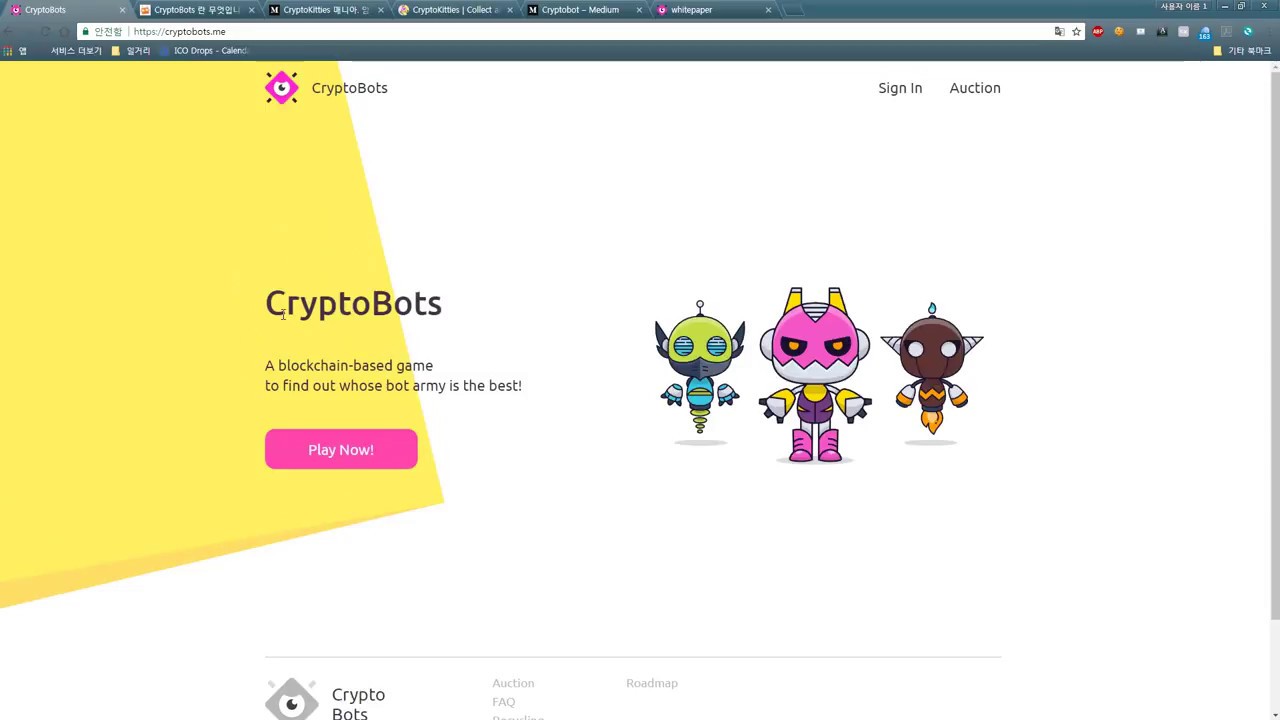The width and height of the screenshot is (1280, 720).
Task: Open the Sign In page
Action: pos(900,88)
